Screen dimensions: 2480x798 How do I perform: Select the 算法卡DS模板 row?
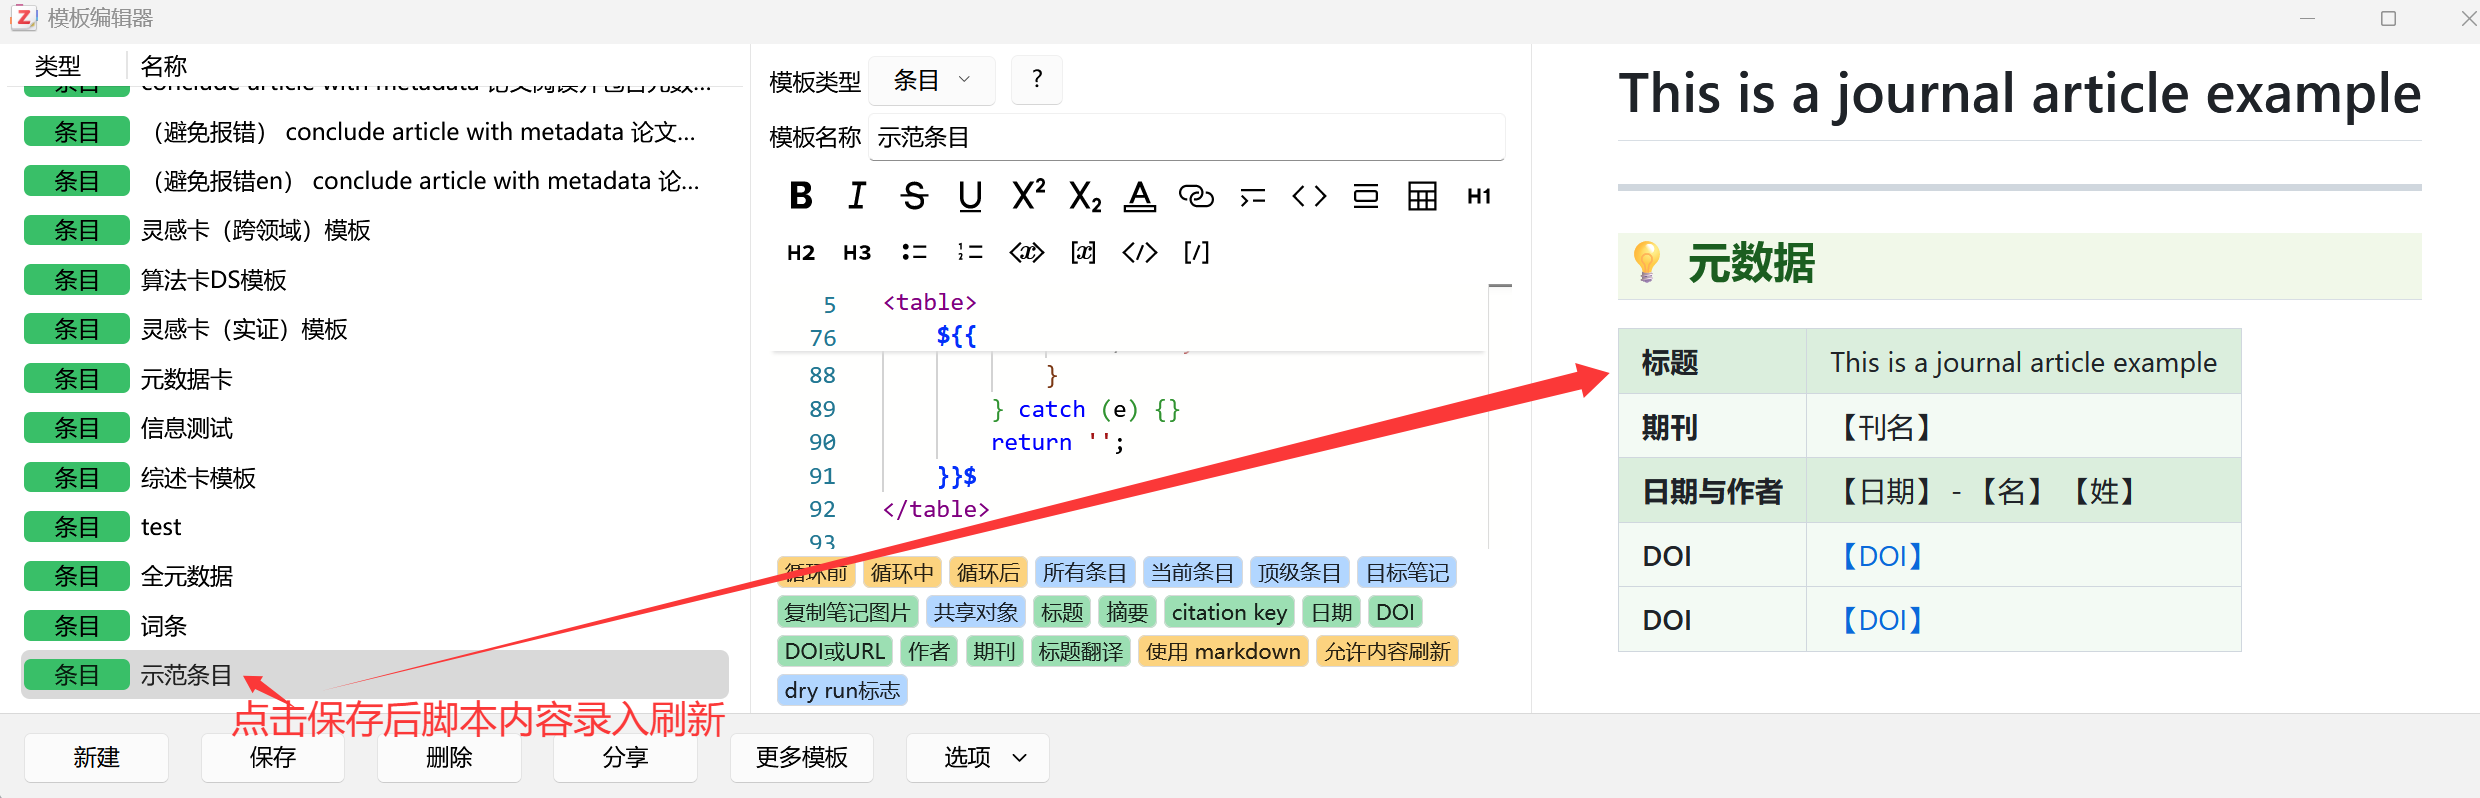tap(375, 280)
